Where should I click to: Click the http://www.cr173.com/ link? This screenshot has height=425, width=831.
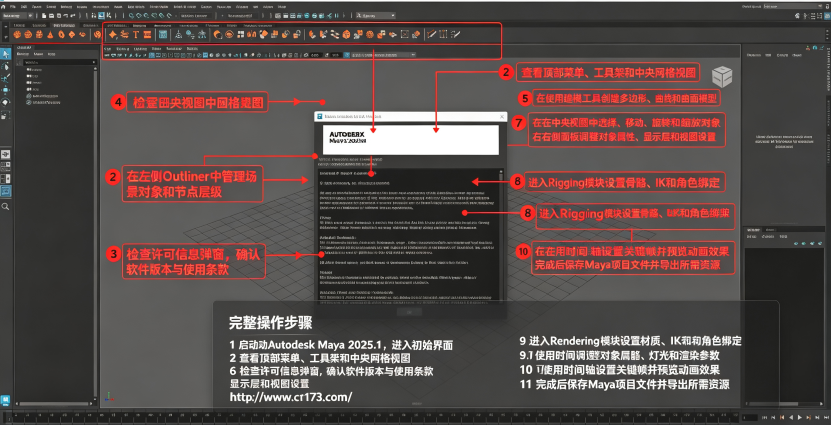tap(290, 397)
